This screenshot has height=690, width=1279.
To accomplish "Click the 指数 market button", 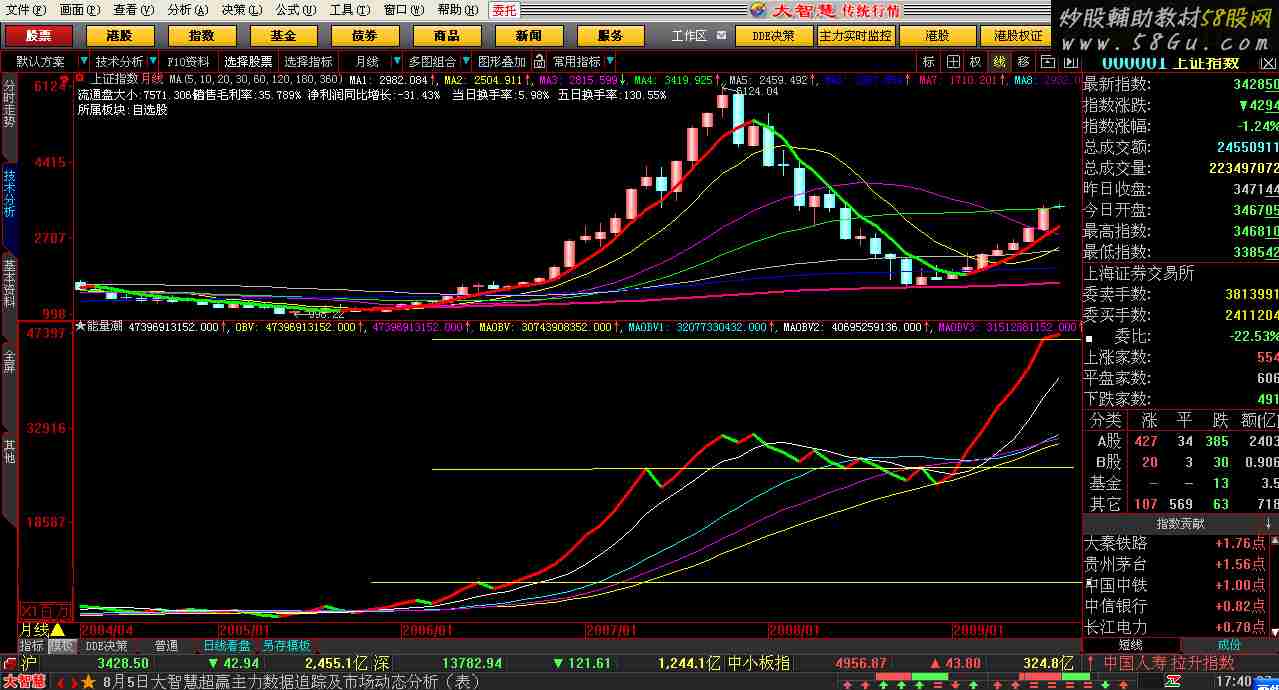I will (x=201, y=36).
